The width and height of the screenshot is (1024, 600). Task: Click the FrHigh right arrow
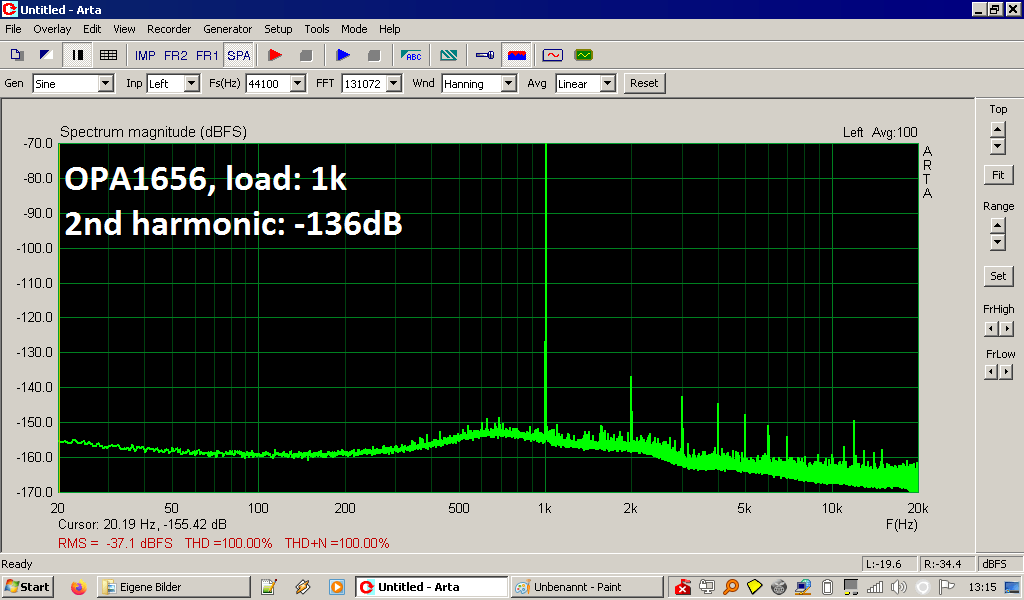pyautogui.click(x=1006, y=328)
